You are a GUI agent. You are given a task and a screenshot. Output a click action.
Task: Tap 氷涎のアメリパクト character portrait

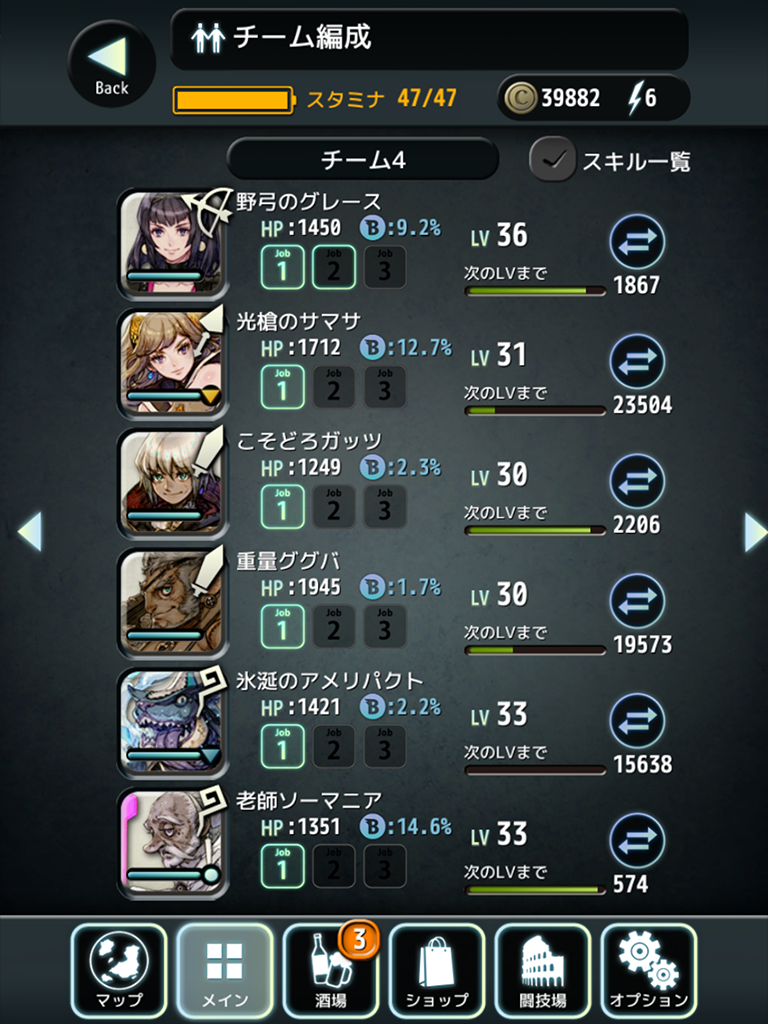point(172,722)
